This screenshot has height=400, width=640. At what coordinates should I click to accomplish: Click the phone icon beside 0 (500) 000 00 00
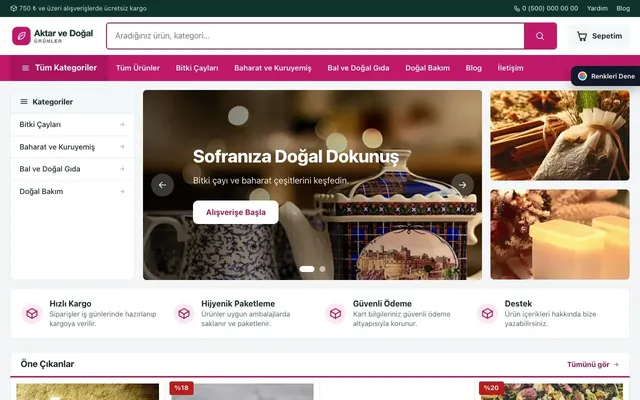pyautogui.click(x=517, y=8)
